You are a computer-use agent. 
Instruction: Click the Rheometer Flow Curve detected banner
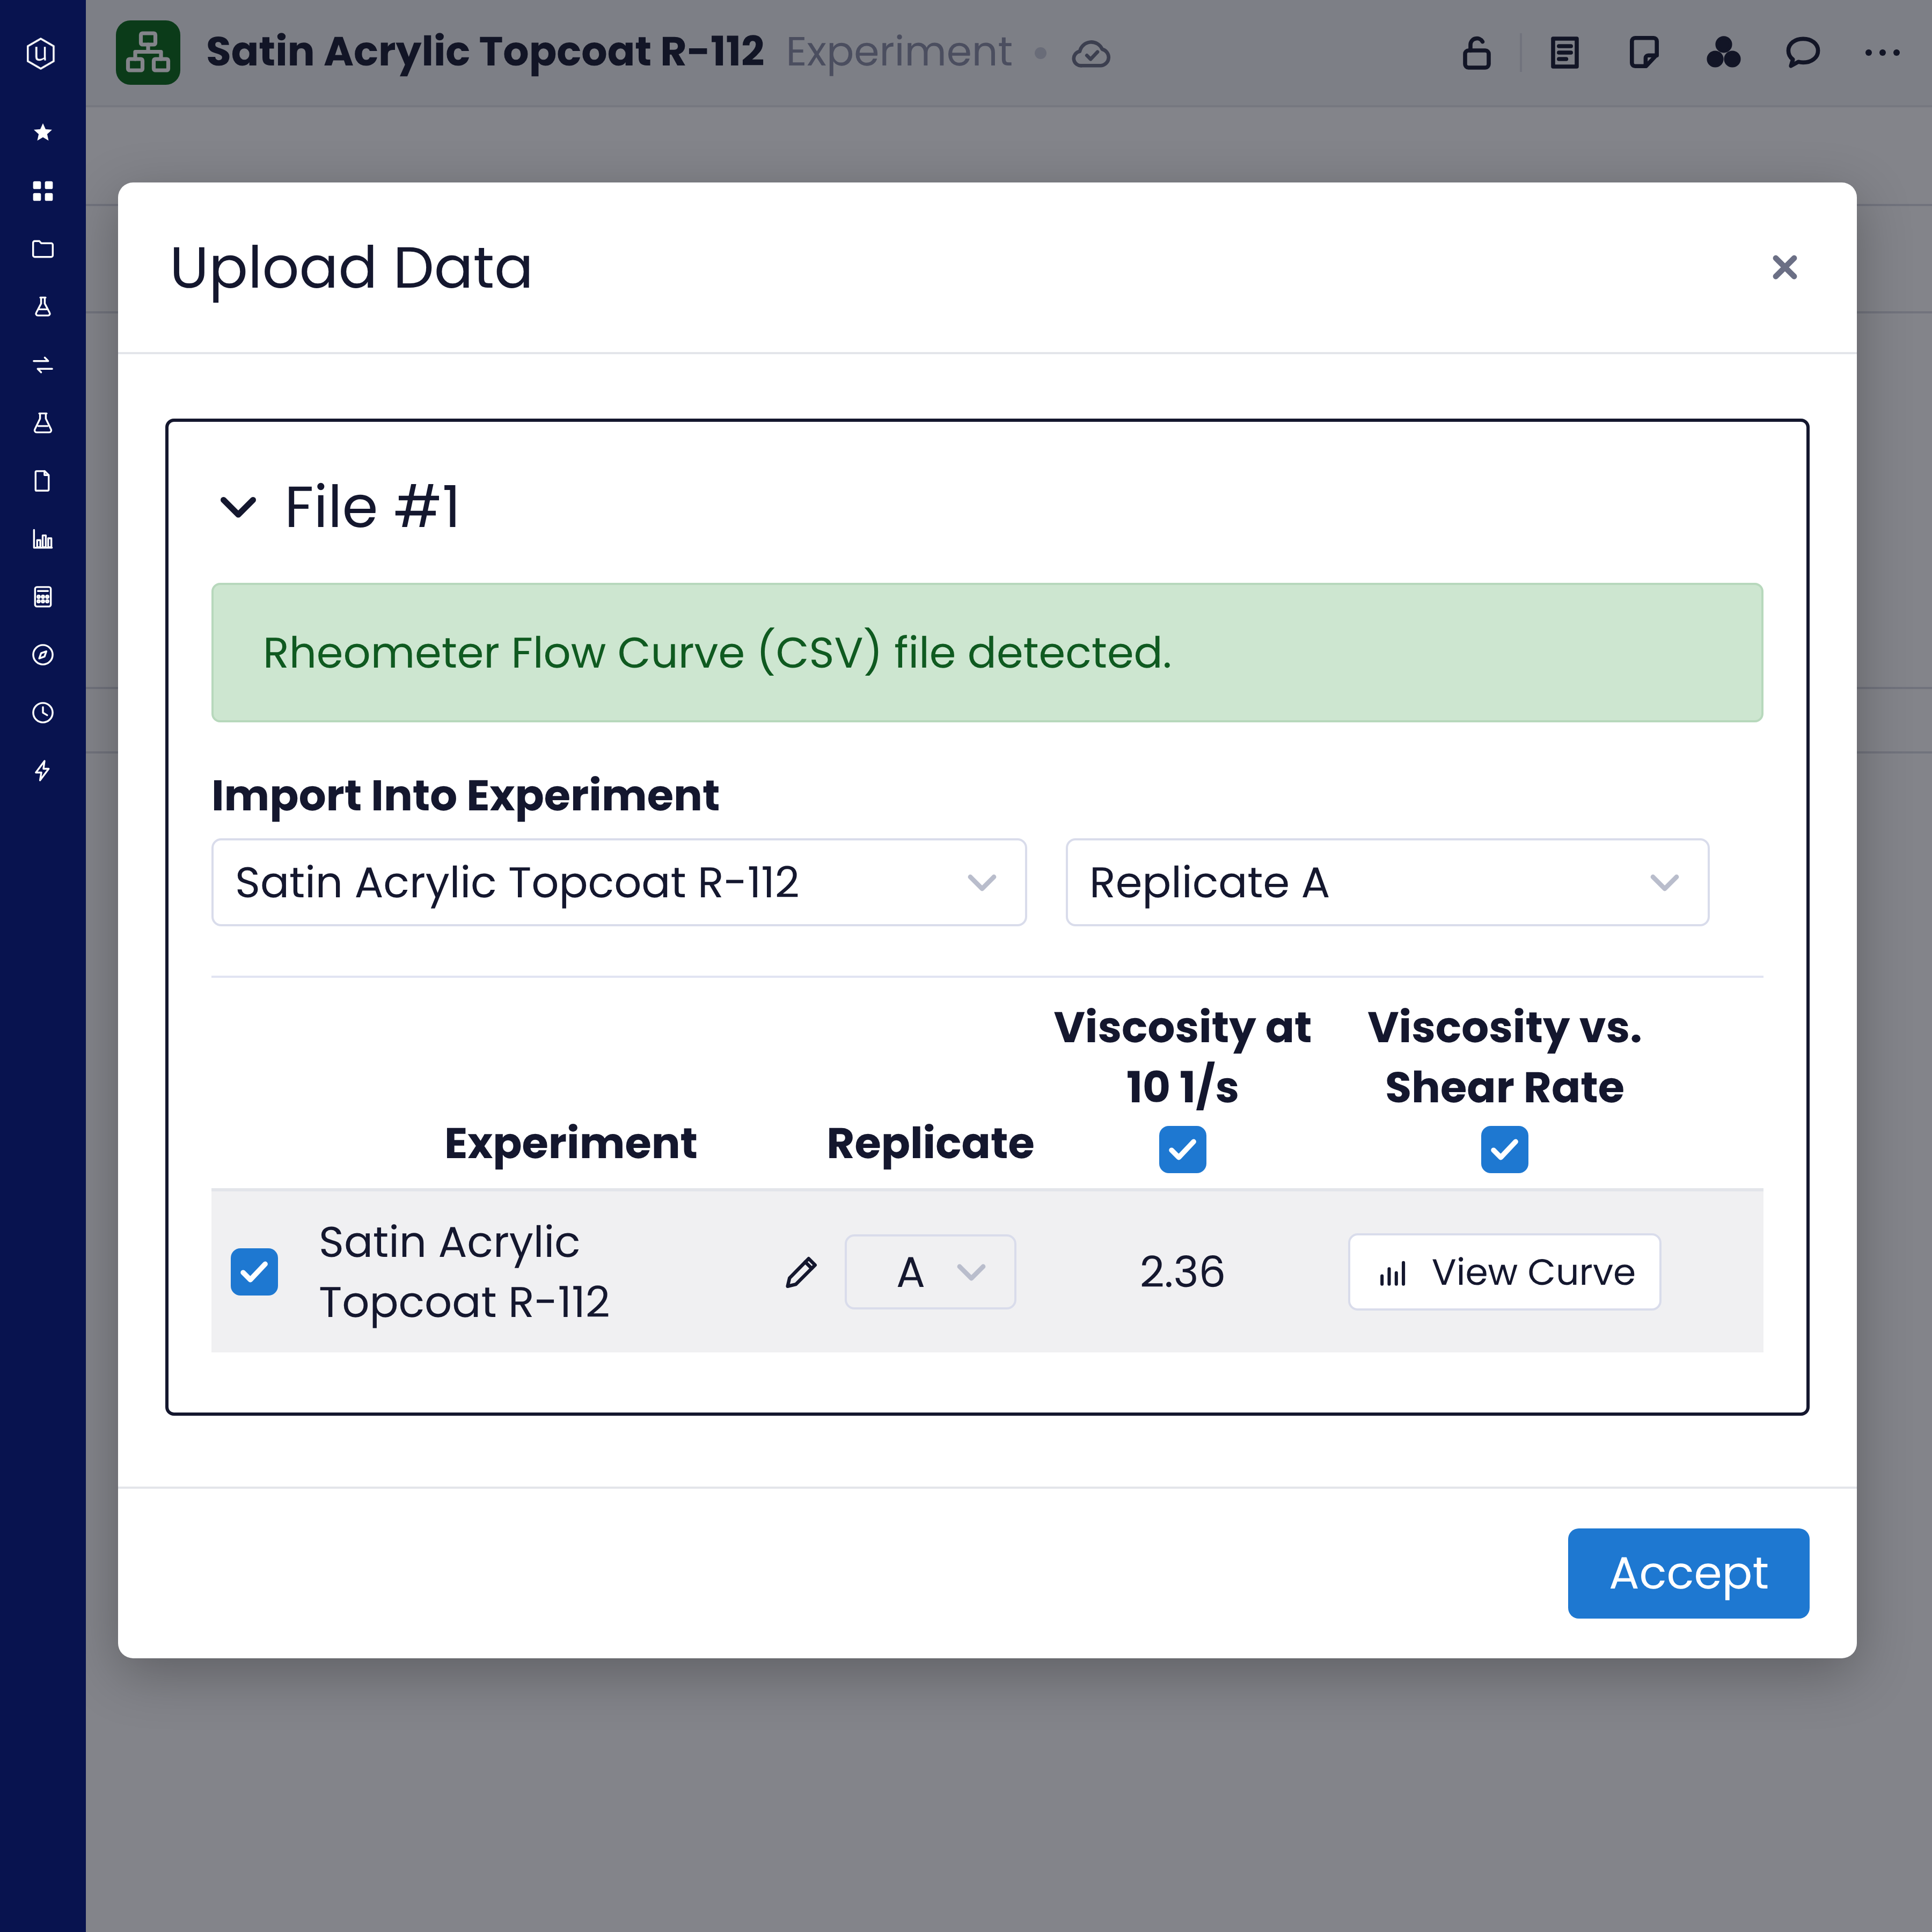tap(987, 652)
